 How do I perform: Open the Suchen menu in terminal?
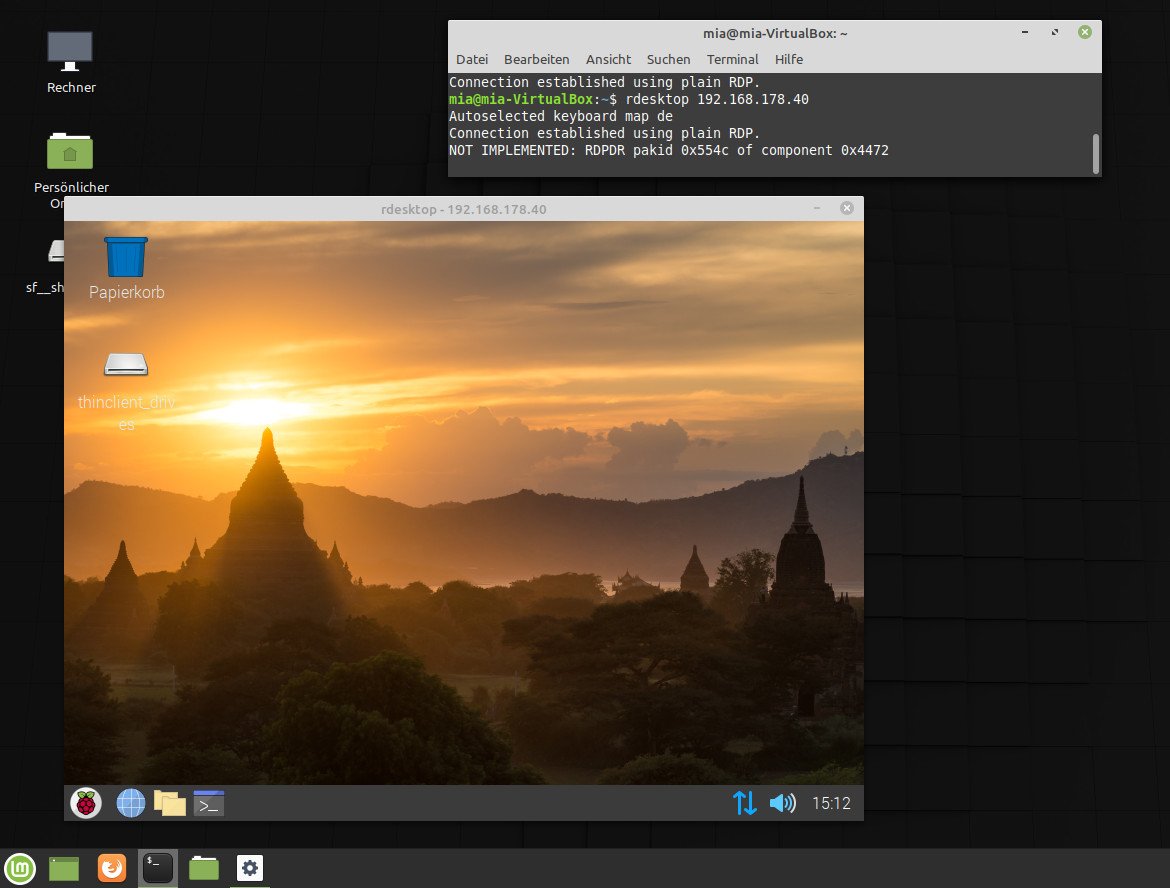[x=669, y=59]
